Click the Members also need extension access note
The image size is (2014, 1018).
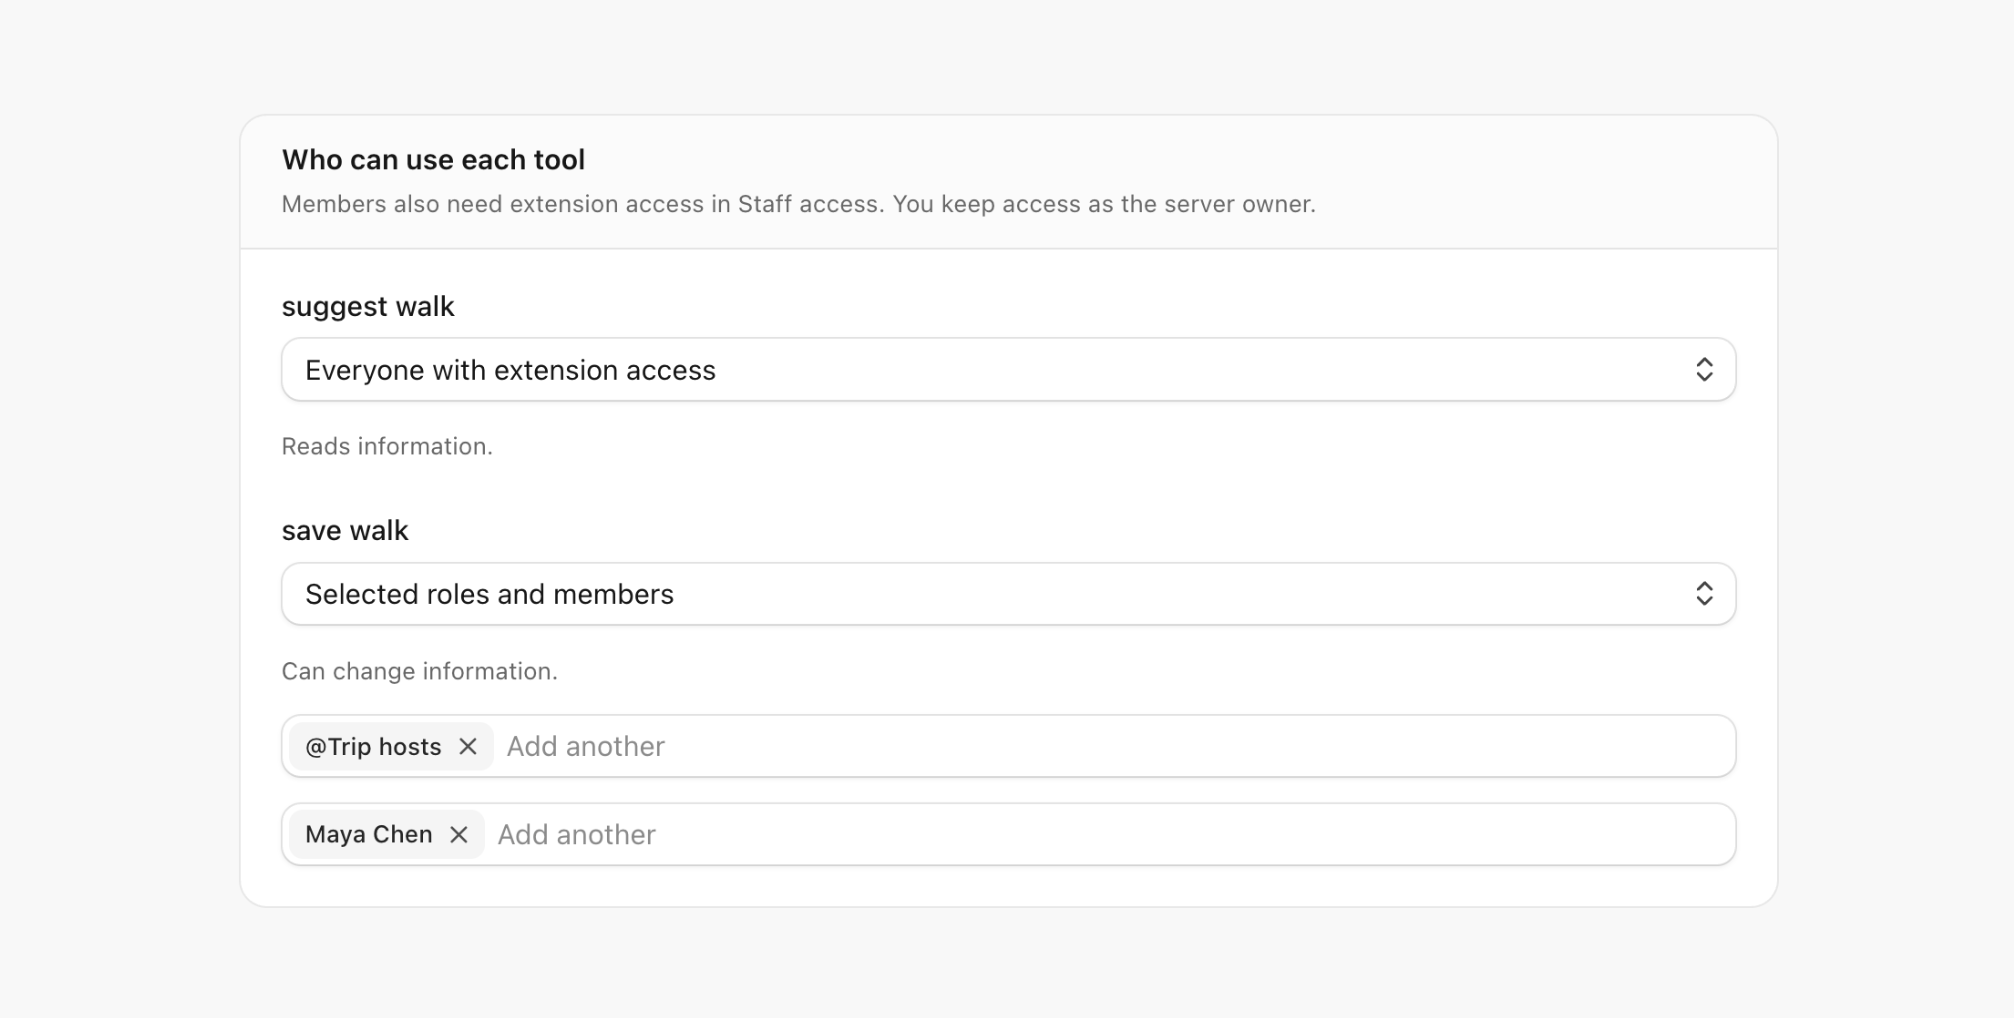pos(798,204)
